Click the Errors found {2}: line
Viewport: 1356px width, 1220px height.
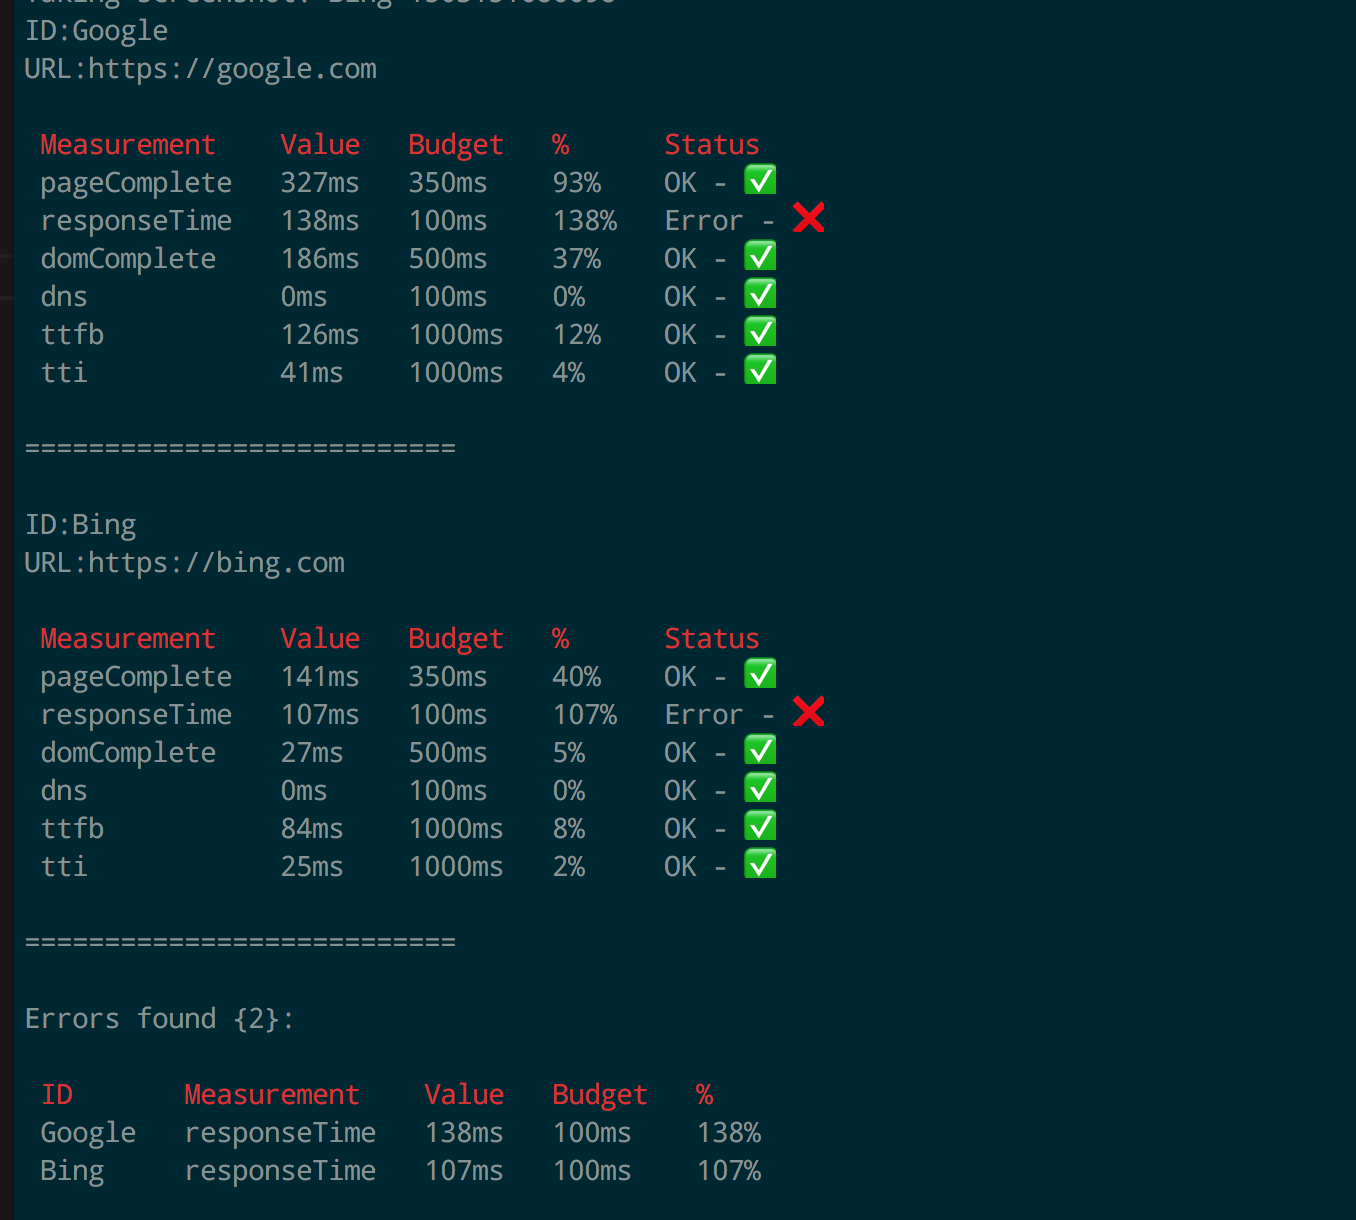[x=160, y=1019]
